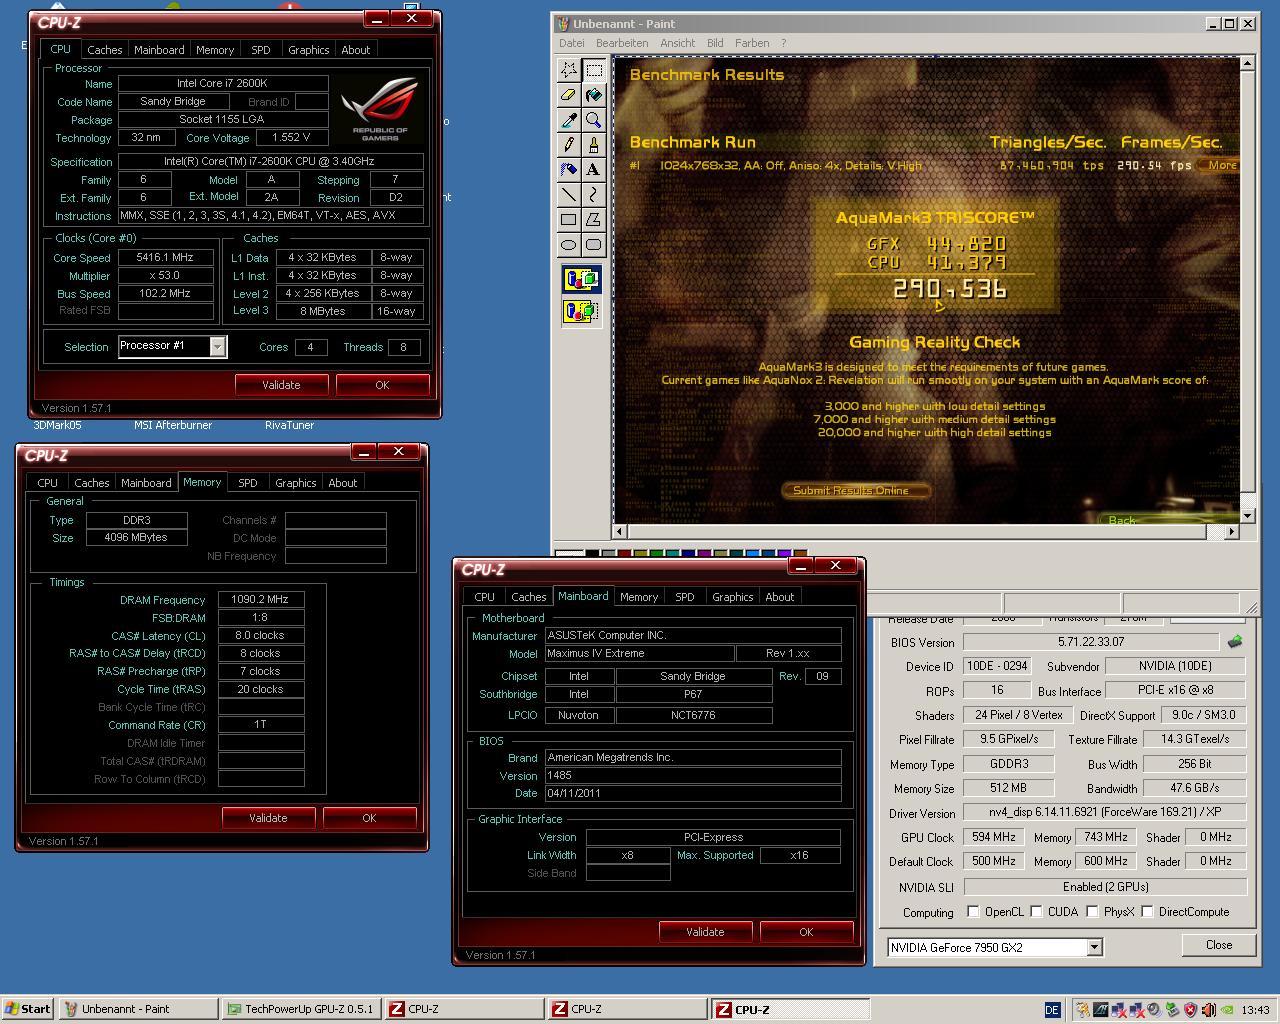Select the Rounded Rectangle tool in Paint
The image size is (1280, 1024).
tap(594, 245)
